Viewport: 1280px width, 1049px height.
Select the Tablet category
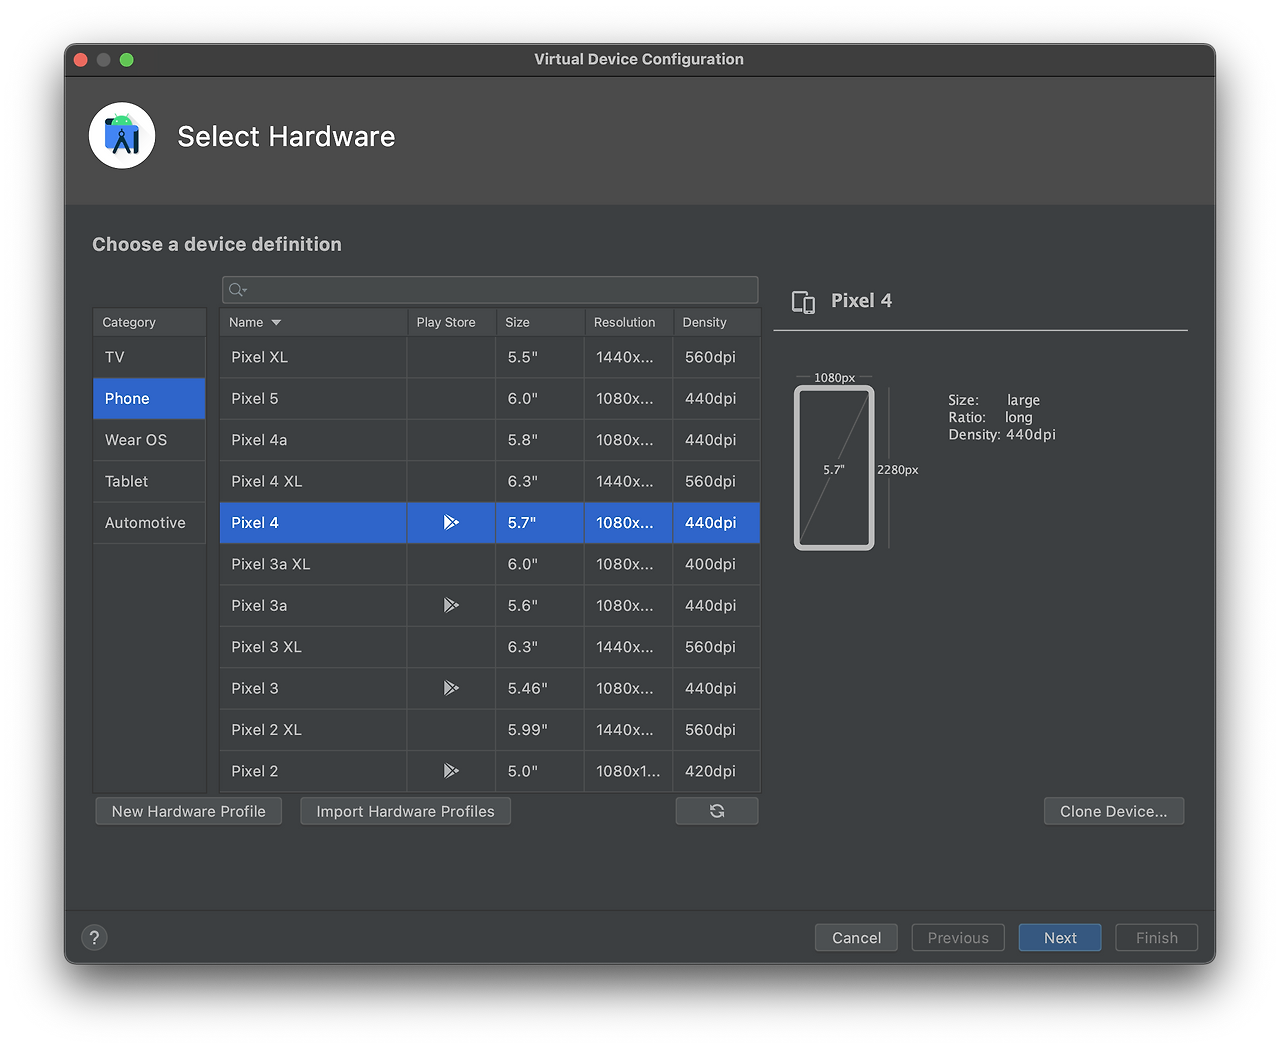point(149,481)
